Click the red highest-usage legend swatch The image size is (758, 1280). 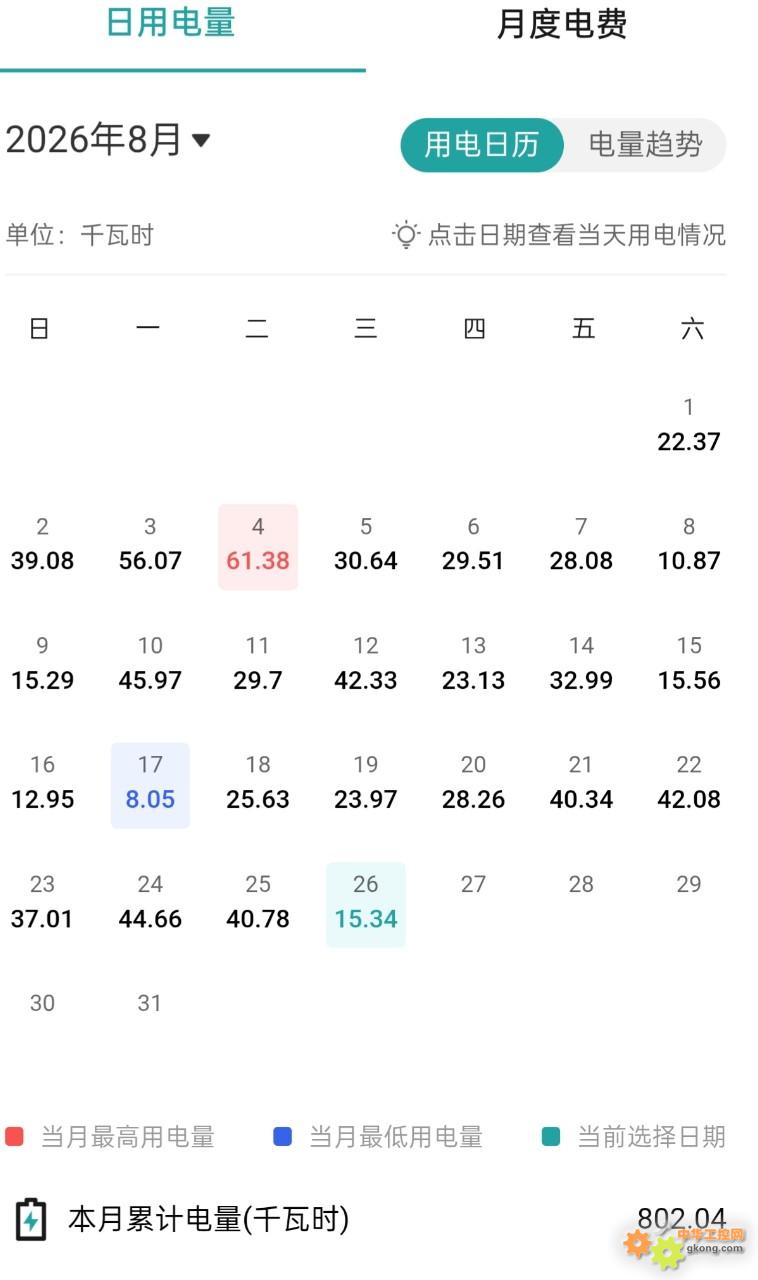point(14,1137)
